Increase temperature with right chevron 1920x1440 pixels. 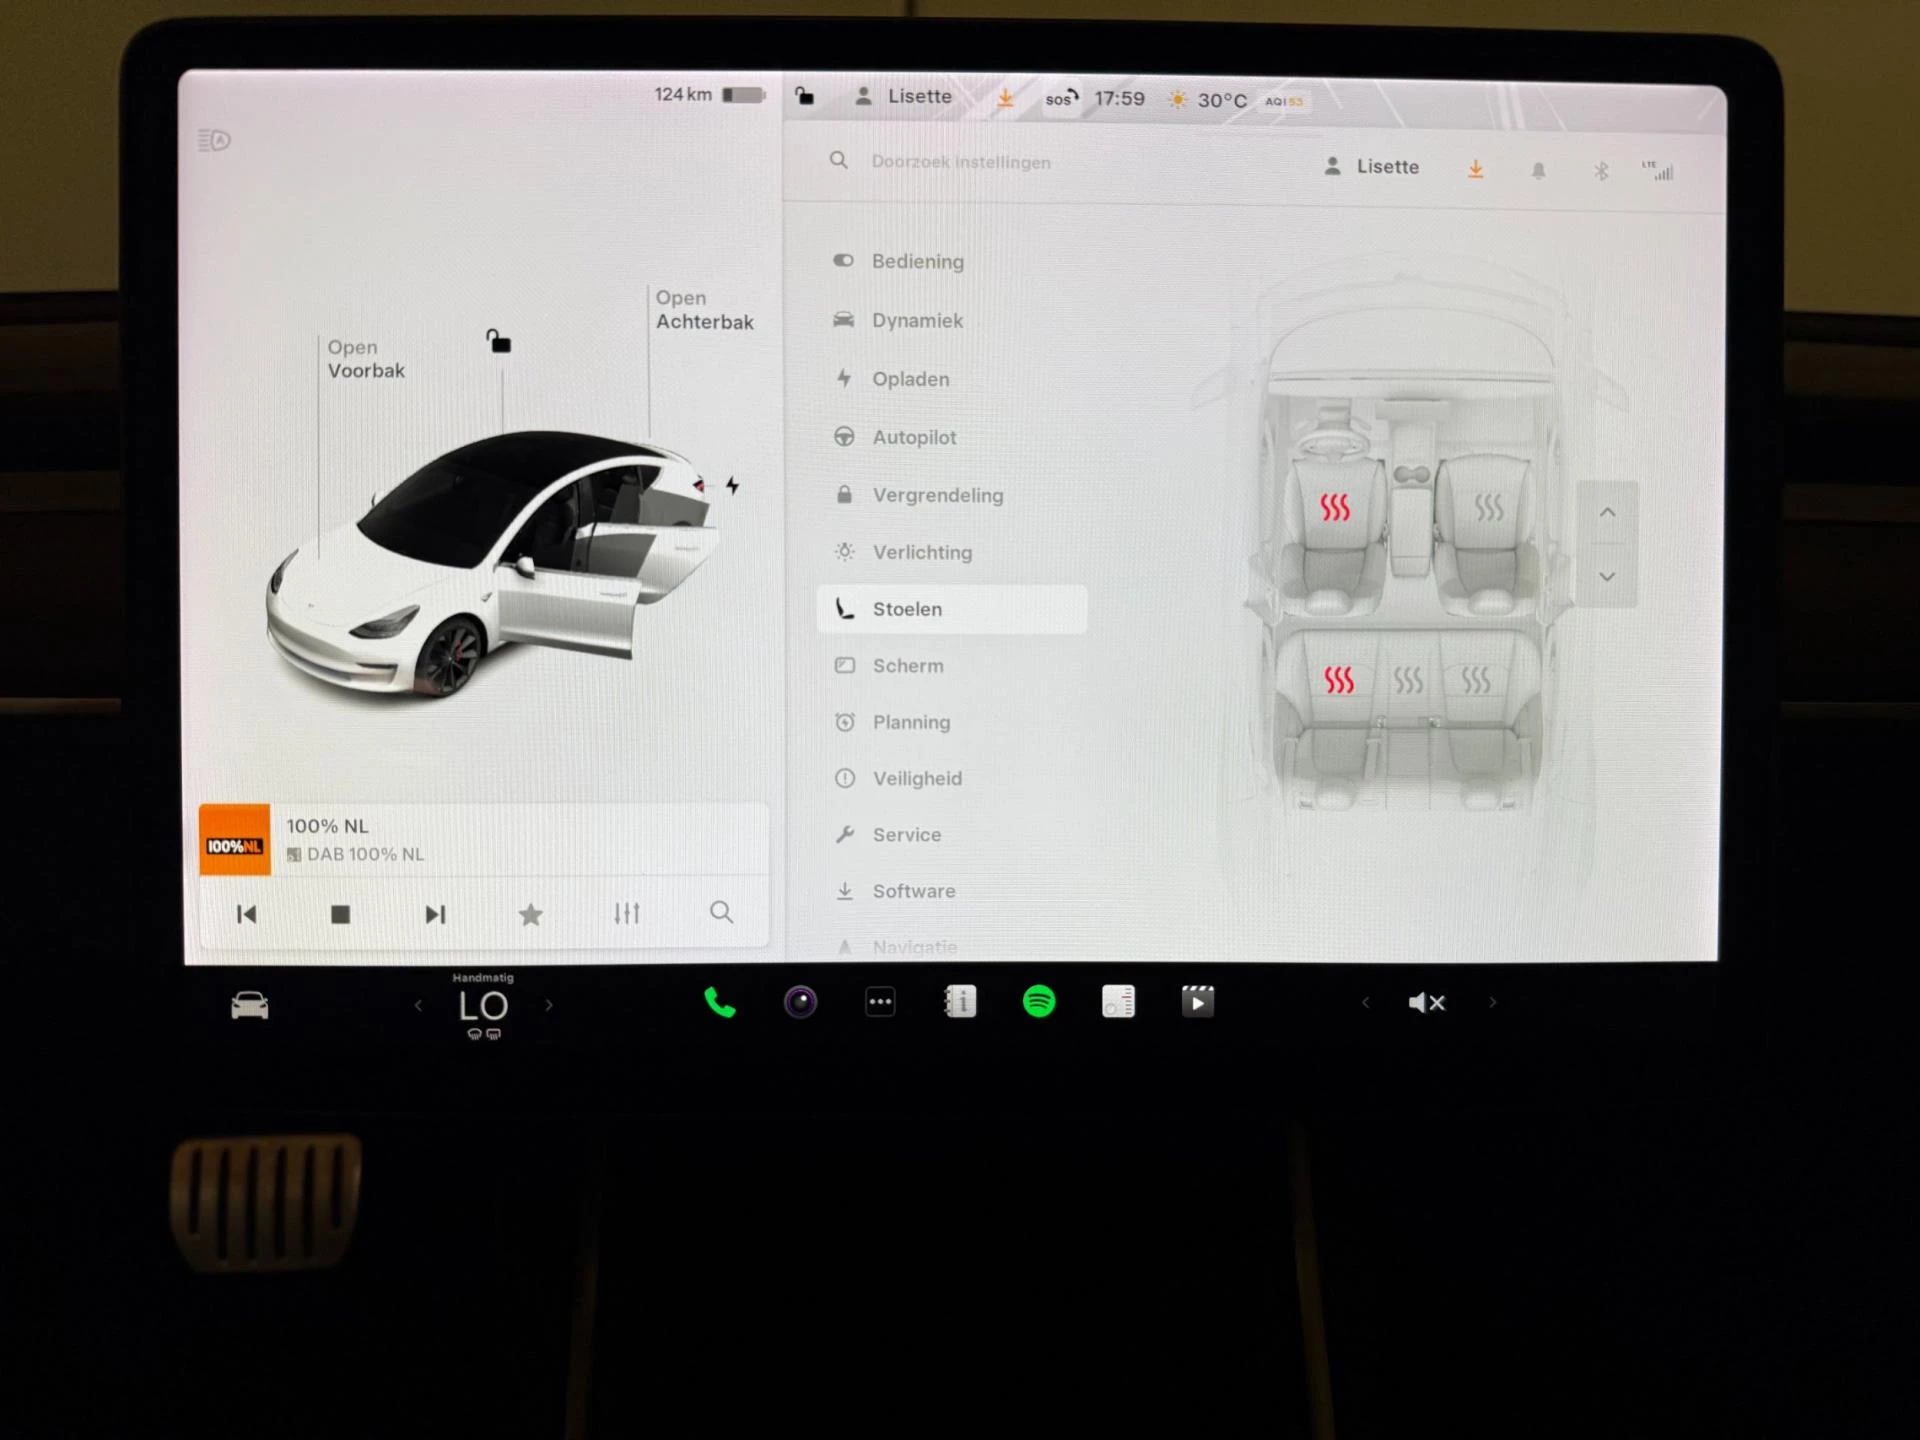549,1005
